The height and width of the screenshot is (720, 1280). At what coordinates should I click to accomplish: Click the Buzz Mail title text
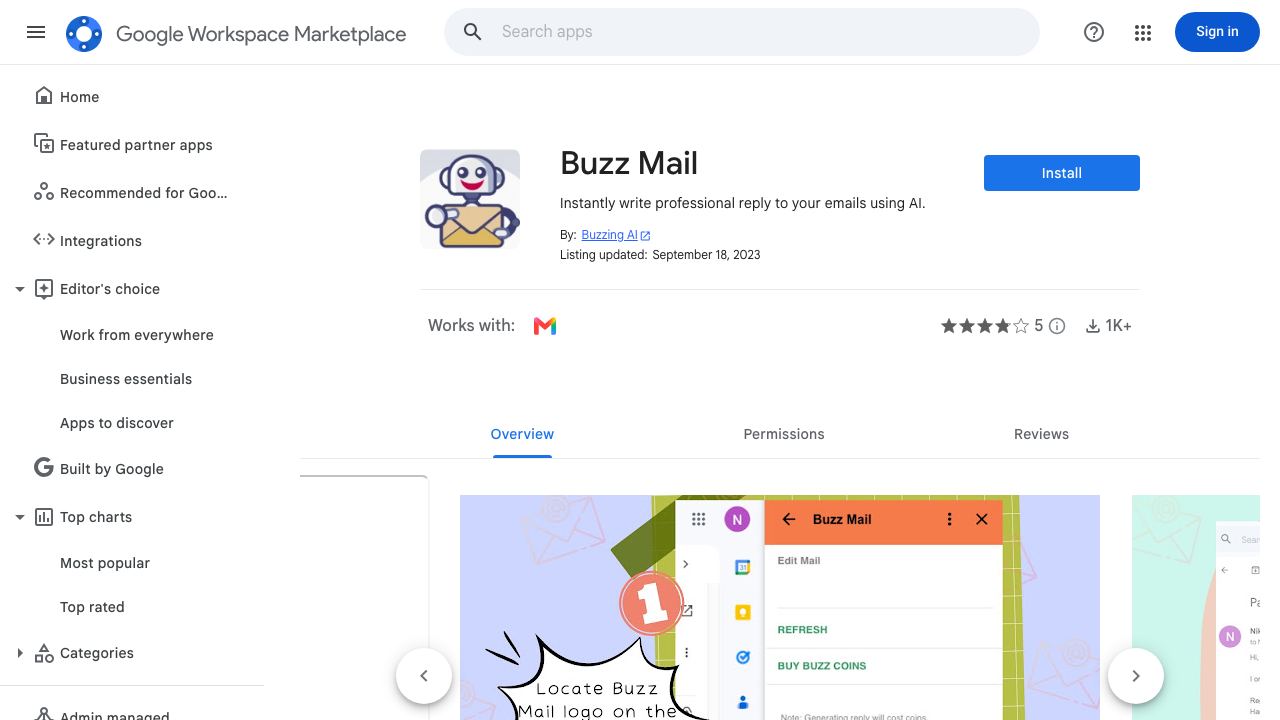629,163
